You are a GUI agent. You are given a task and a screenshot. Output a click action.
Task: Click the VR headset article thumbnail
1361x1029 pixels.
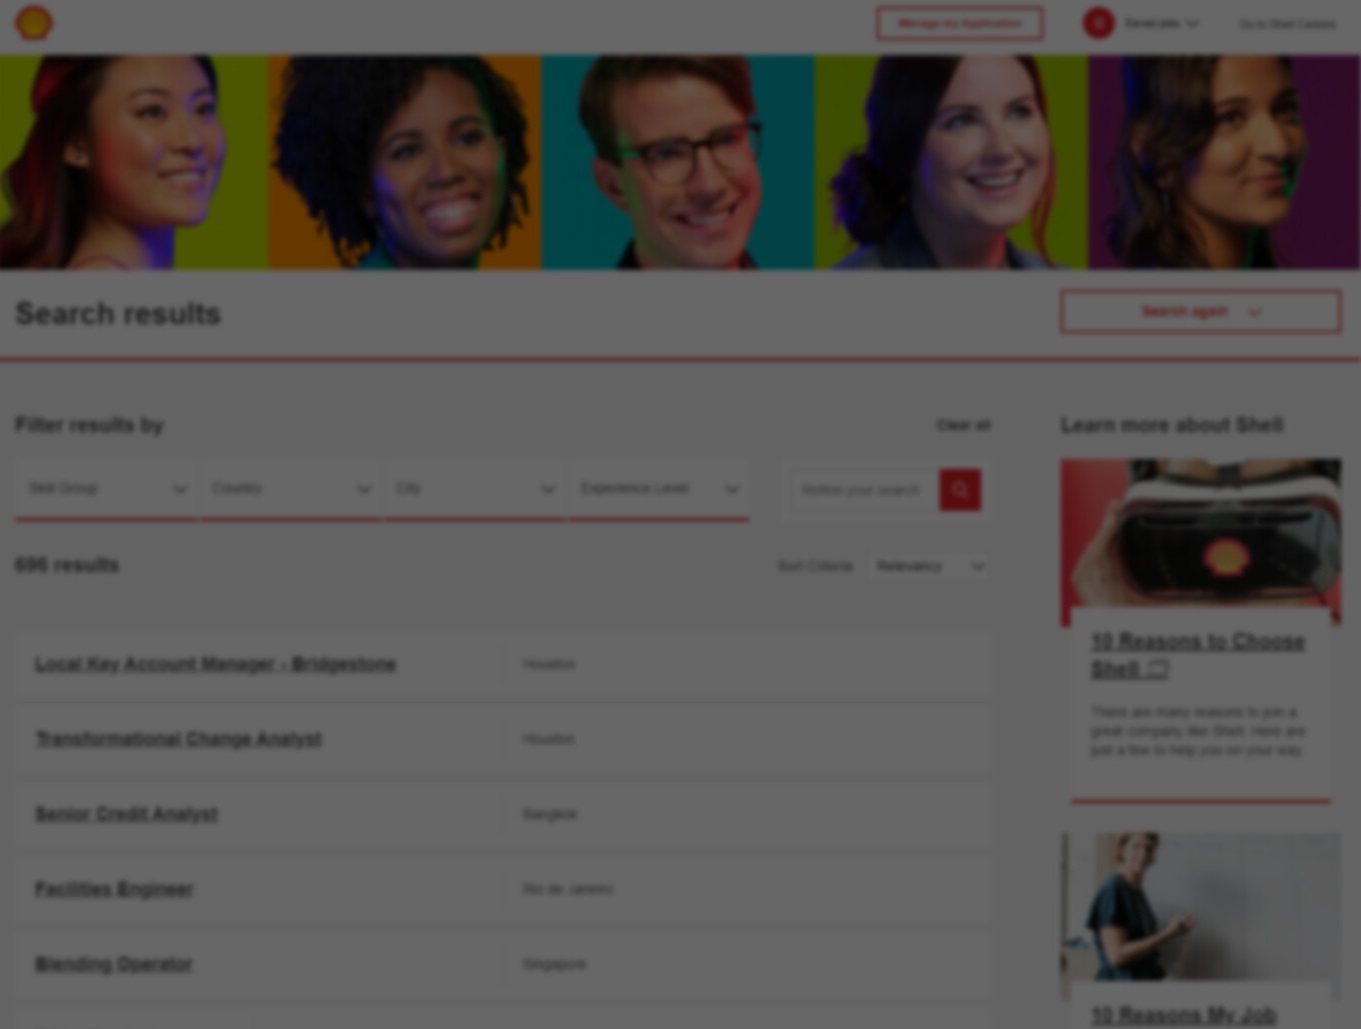pos(1200,535)
